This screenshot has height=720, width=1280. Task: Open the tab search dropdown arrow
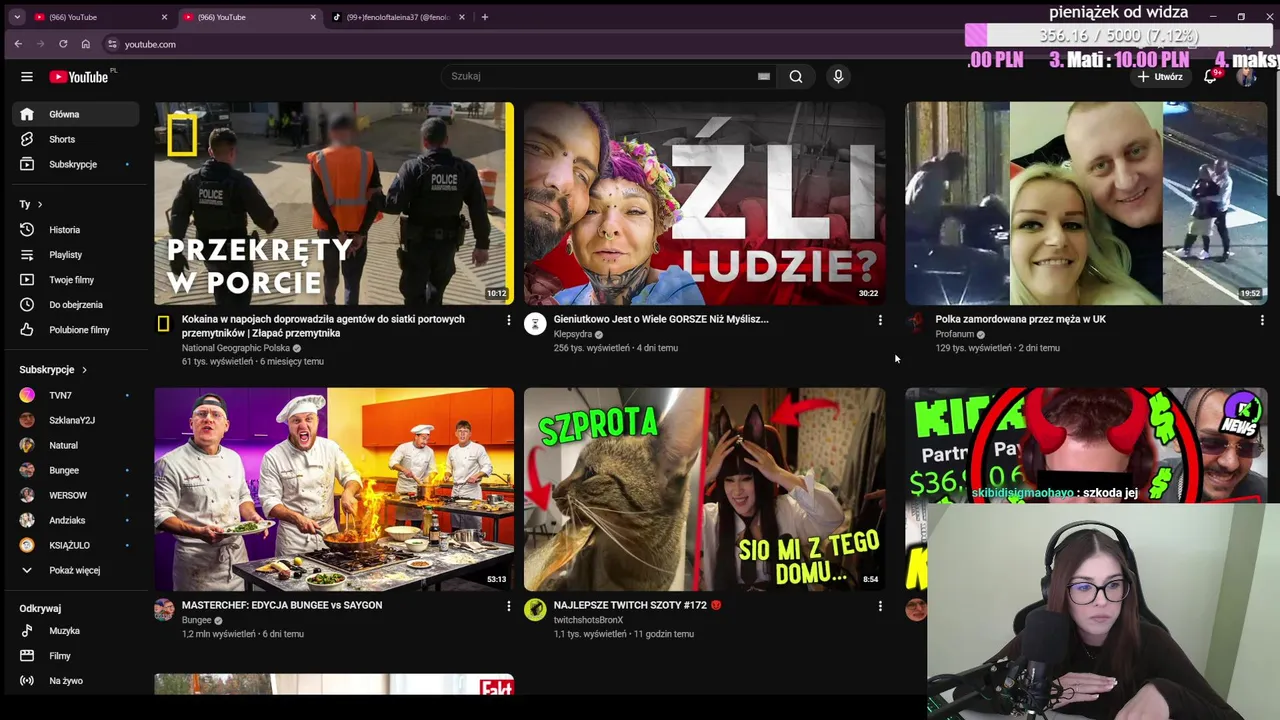coord(17,17)
